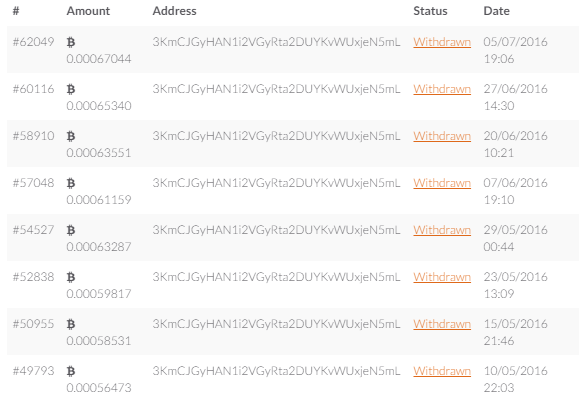588x402 pixels.
Task: Open Withdrawn link for transaction #62049
Action: pyautogui.click(x=442, y=42)
